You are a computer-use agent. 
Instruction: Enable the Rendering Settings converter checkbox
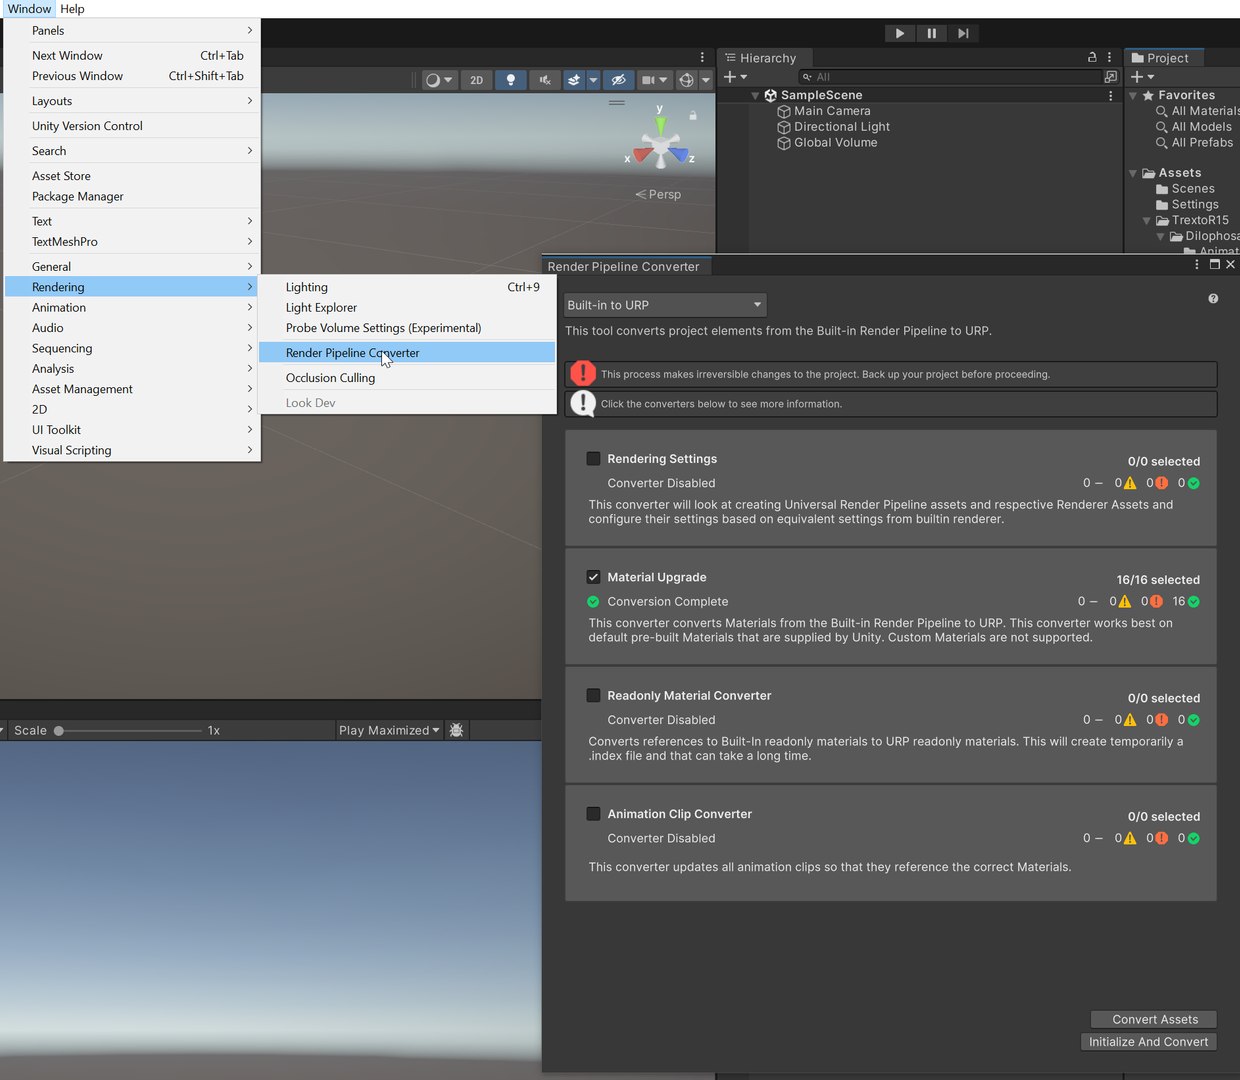[x=593, y=459]
